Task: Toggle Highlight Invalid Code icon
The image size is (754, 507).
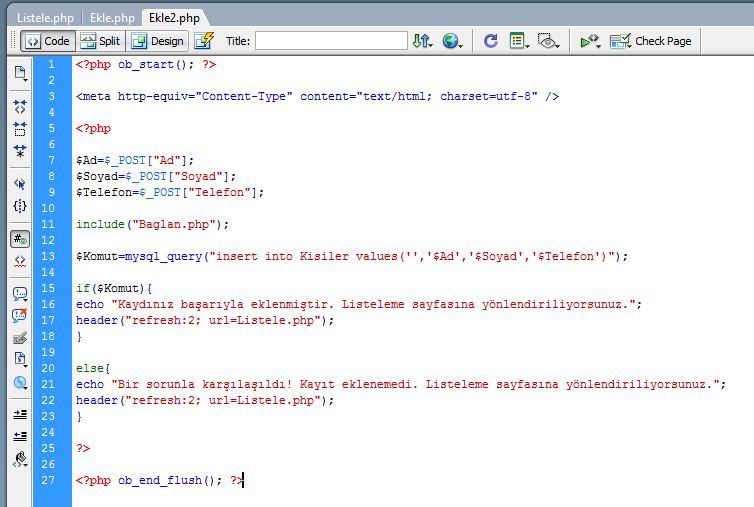Action: (20, 261)
